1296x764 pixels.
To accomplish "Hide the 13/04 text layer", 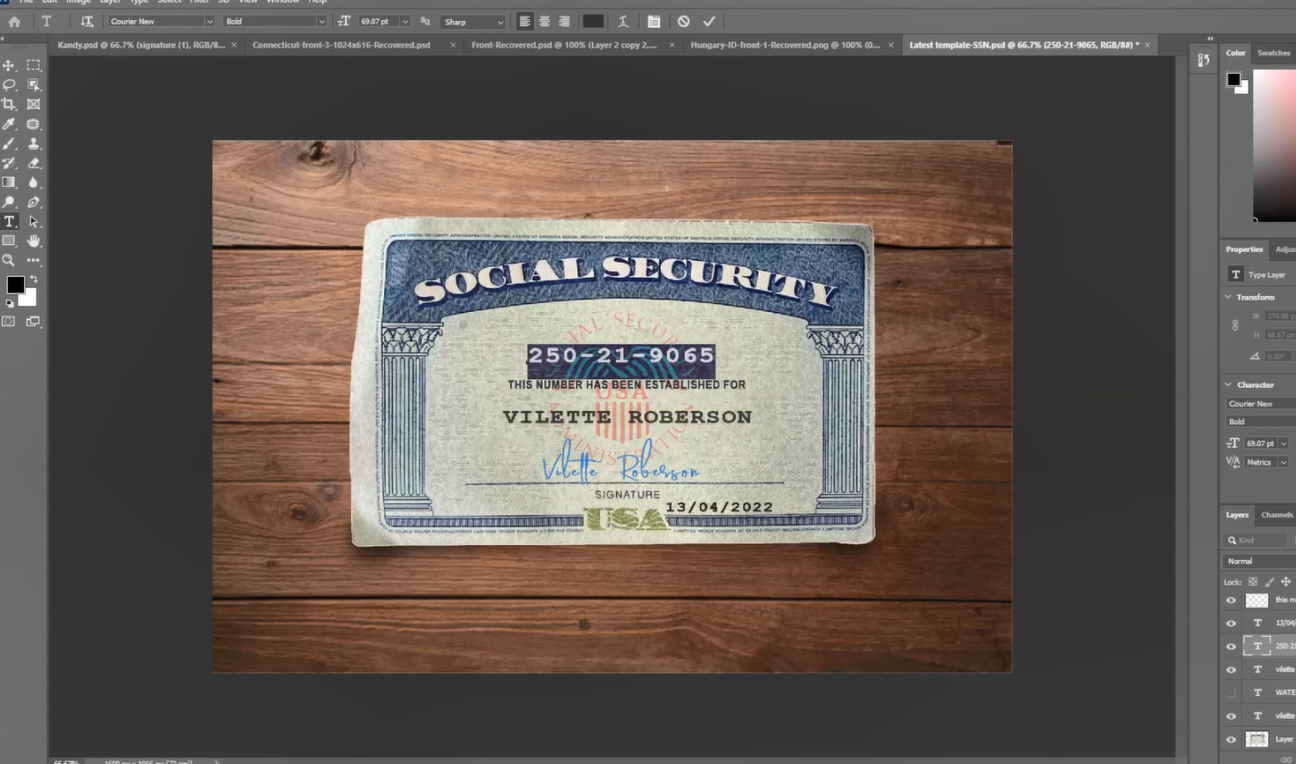I will tap(1231, 622).
